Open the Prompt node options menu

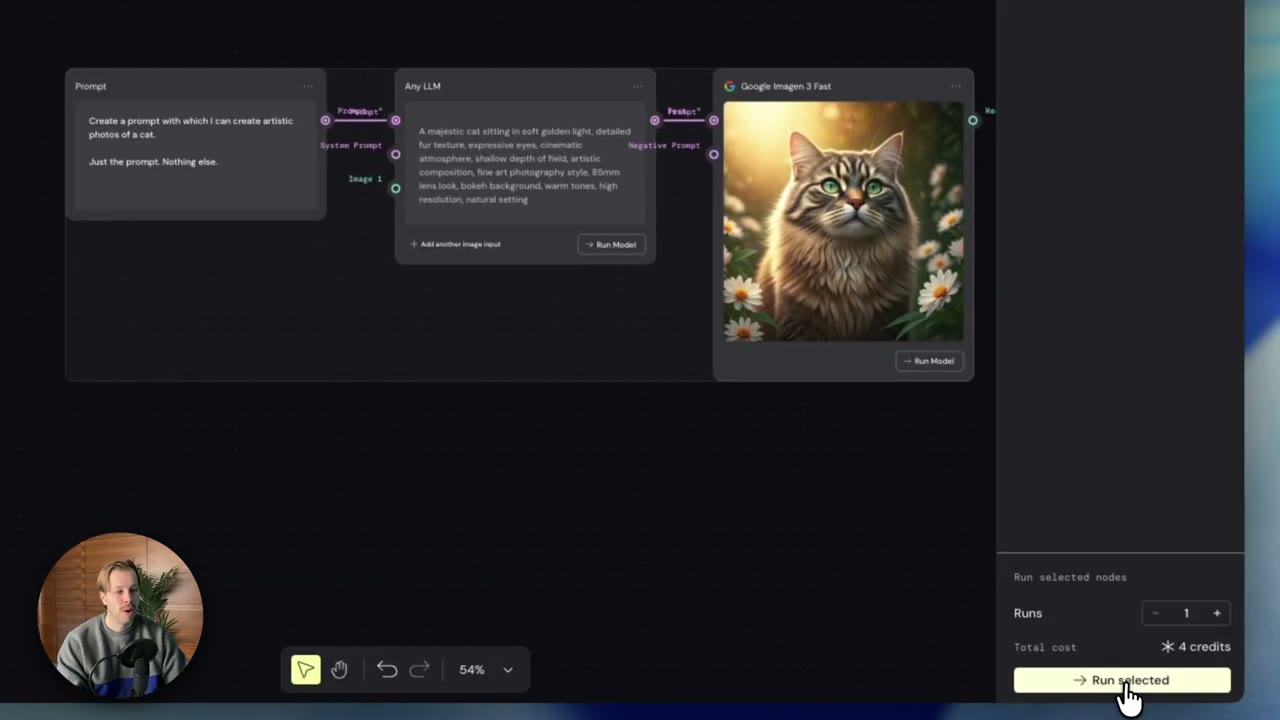[x=308, y=86]
